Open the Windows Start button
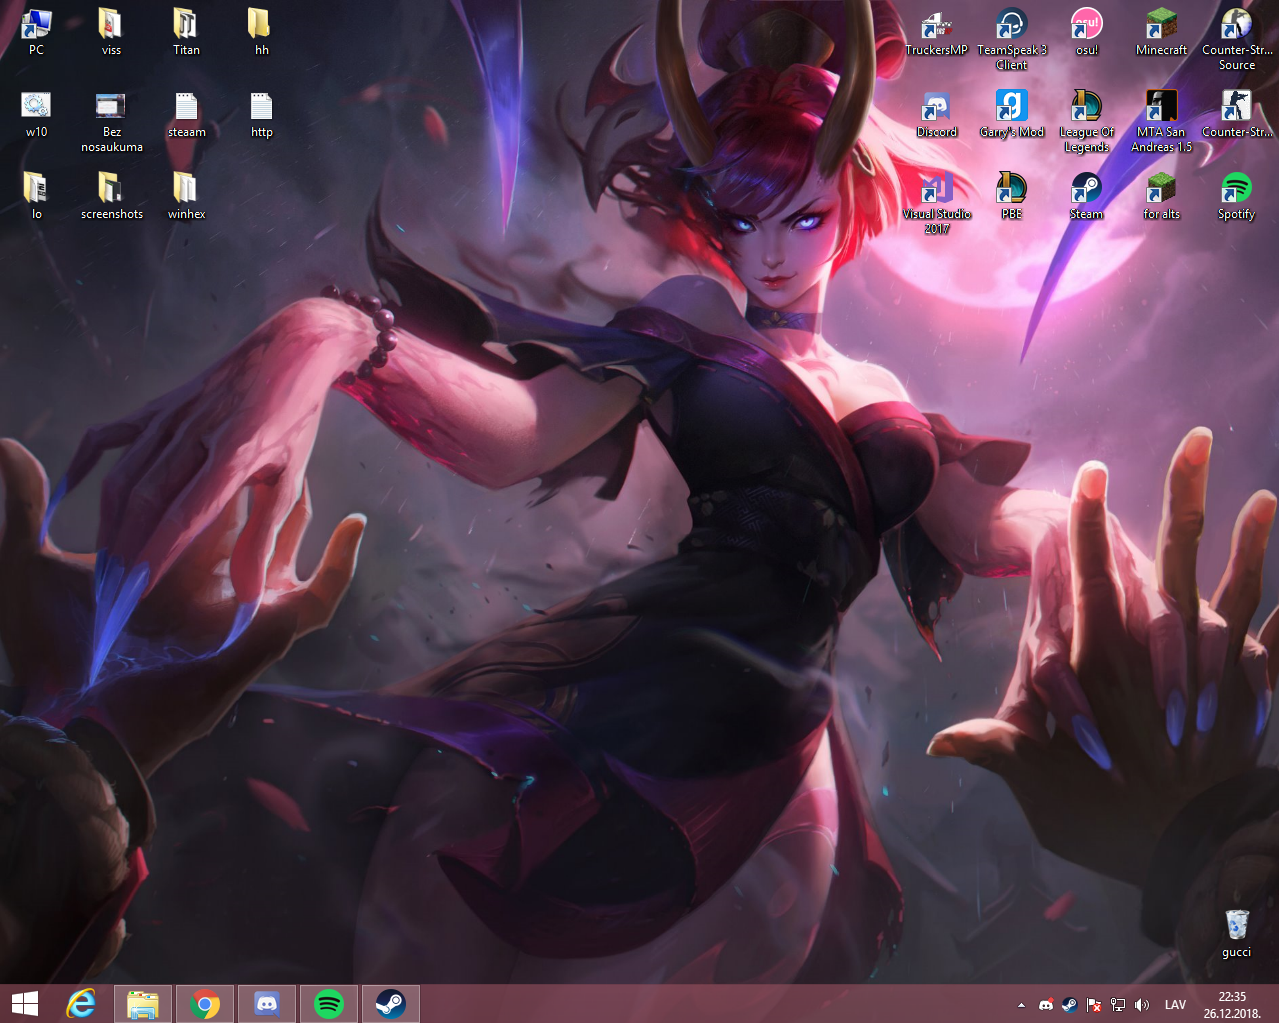The image size is (1279, 1023). point(25,1004)
